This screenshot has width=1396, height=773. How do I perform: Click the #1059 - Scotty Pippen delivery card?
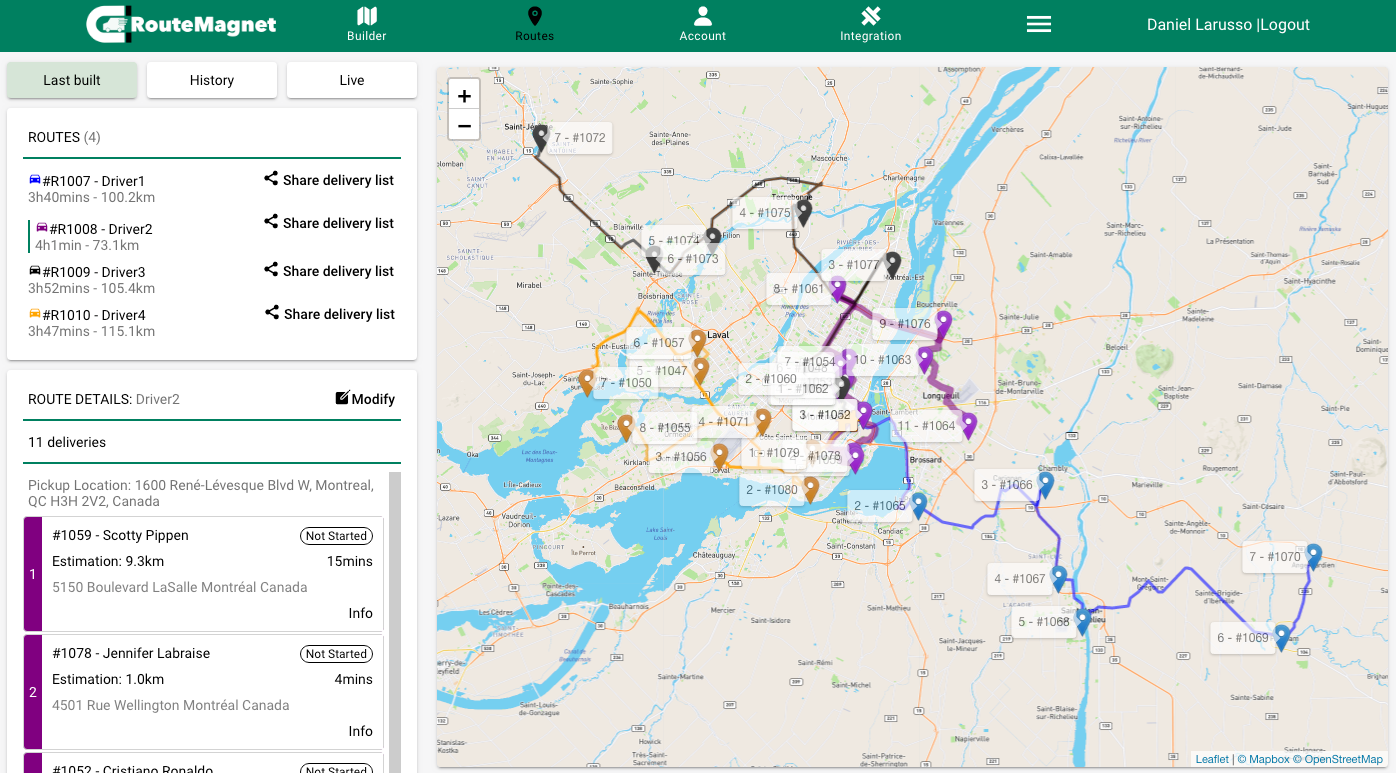[203, 574]
